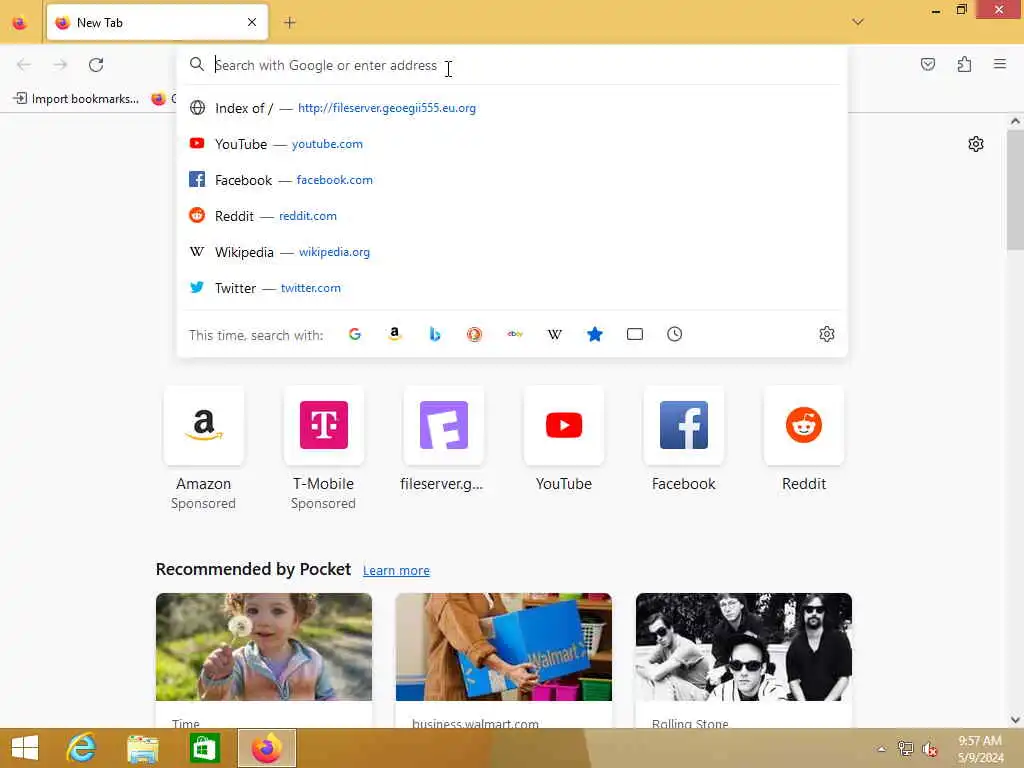Search in open Tabs icon
1024x768 pixels.
635,334
